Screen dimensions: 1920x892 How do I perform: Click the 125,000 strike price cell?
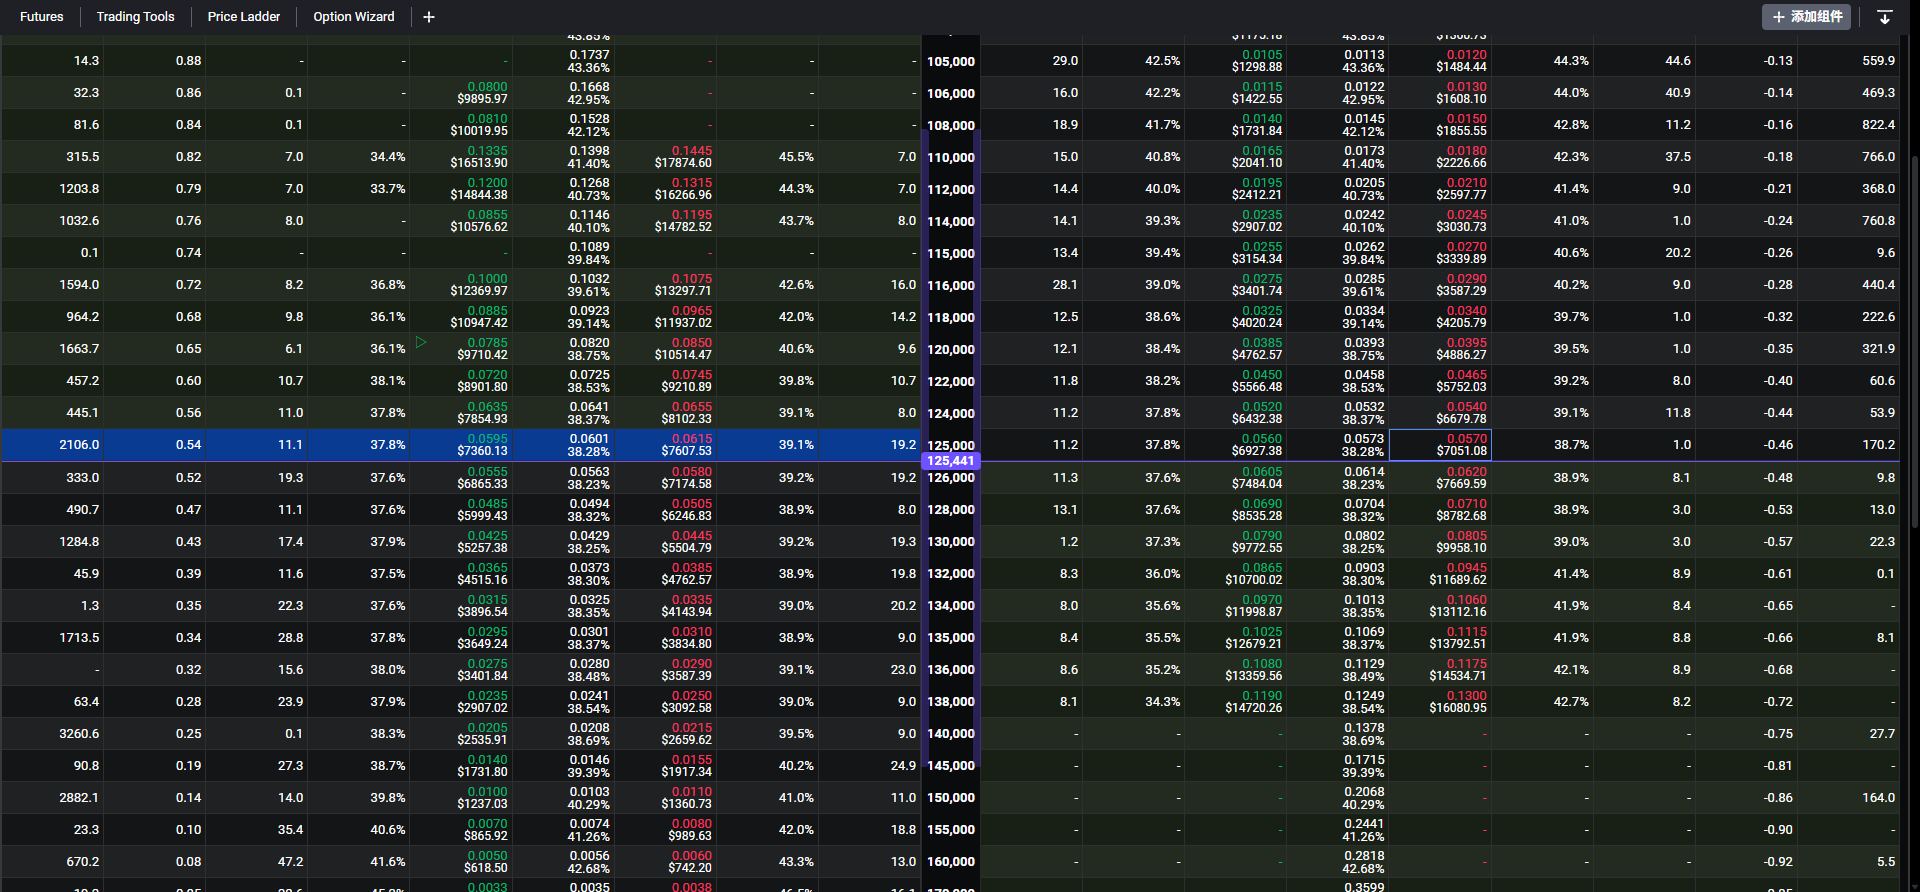pos(950,445)
